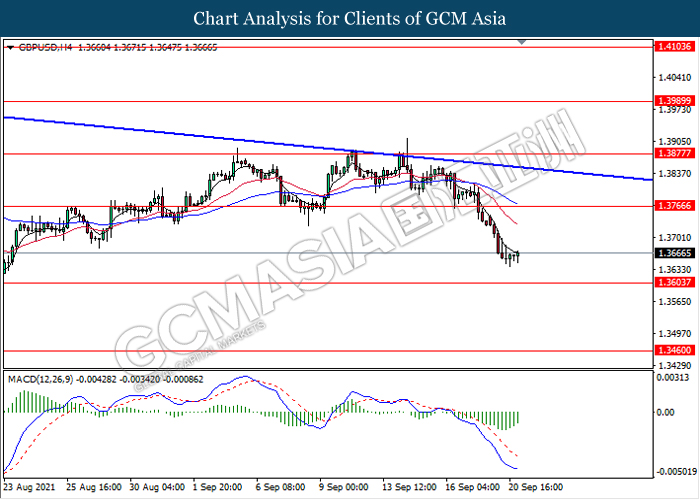Click the 20 Sep 16:00 time label
This screenshot has width=700, height=500.
tap(536, 487)
